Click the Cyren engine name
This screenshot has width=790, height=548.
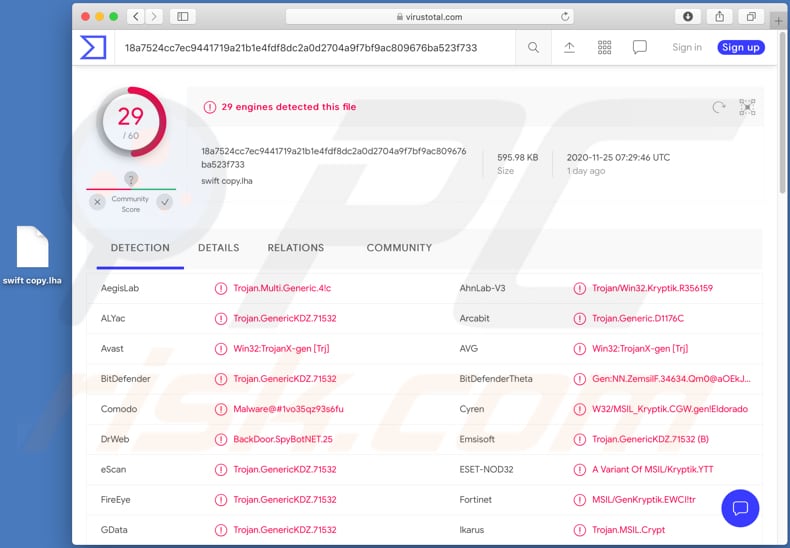[472, 409]
